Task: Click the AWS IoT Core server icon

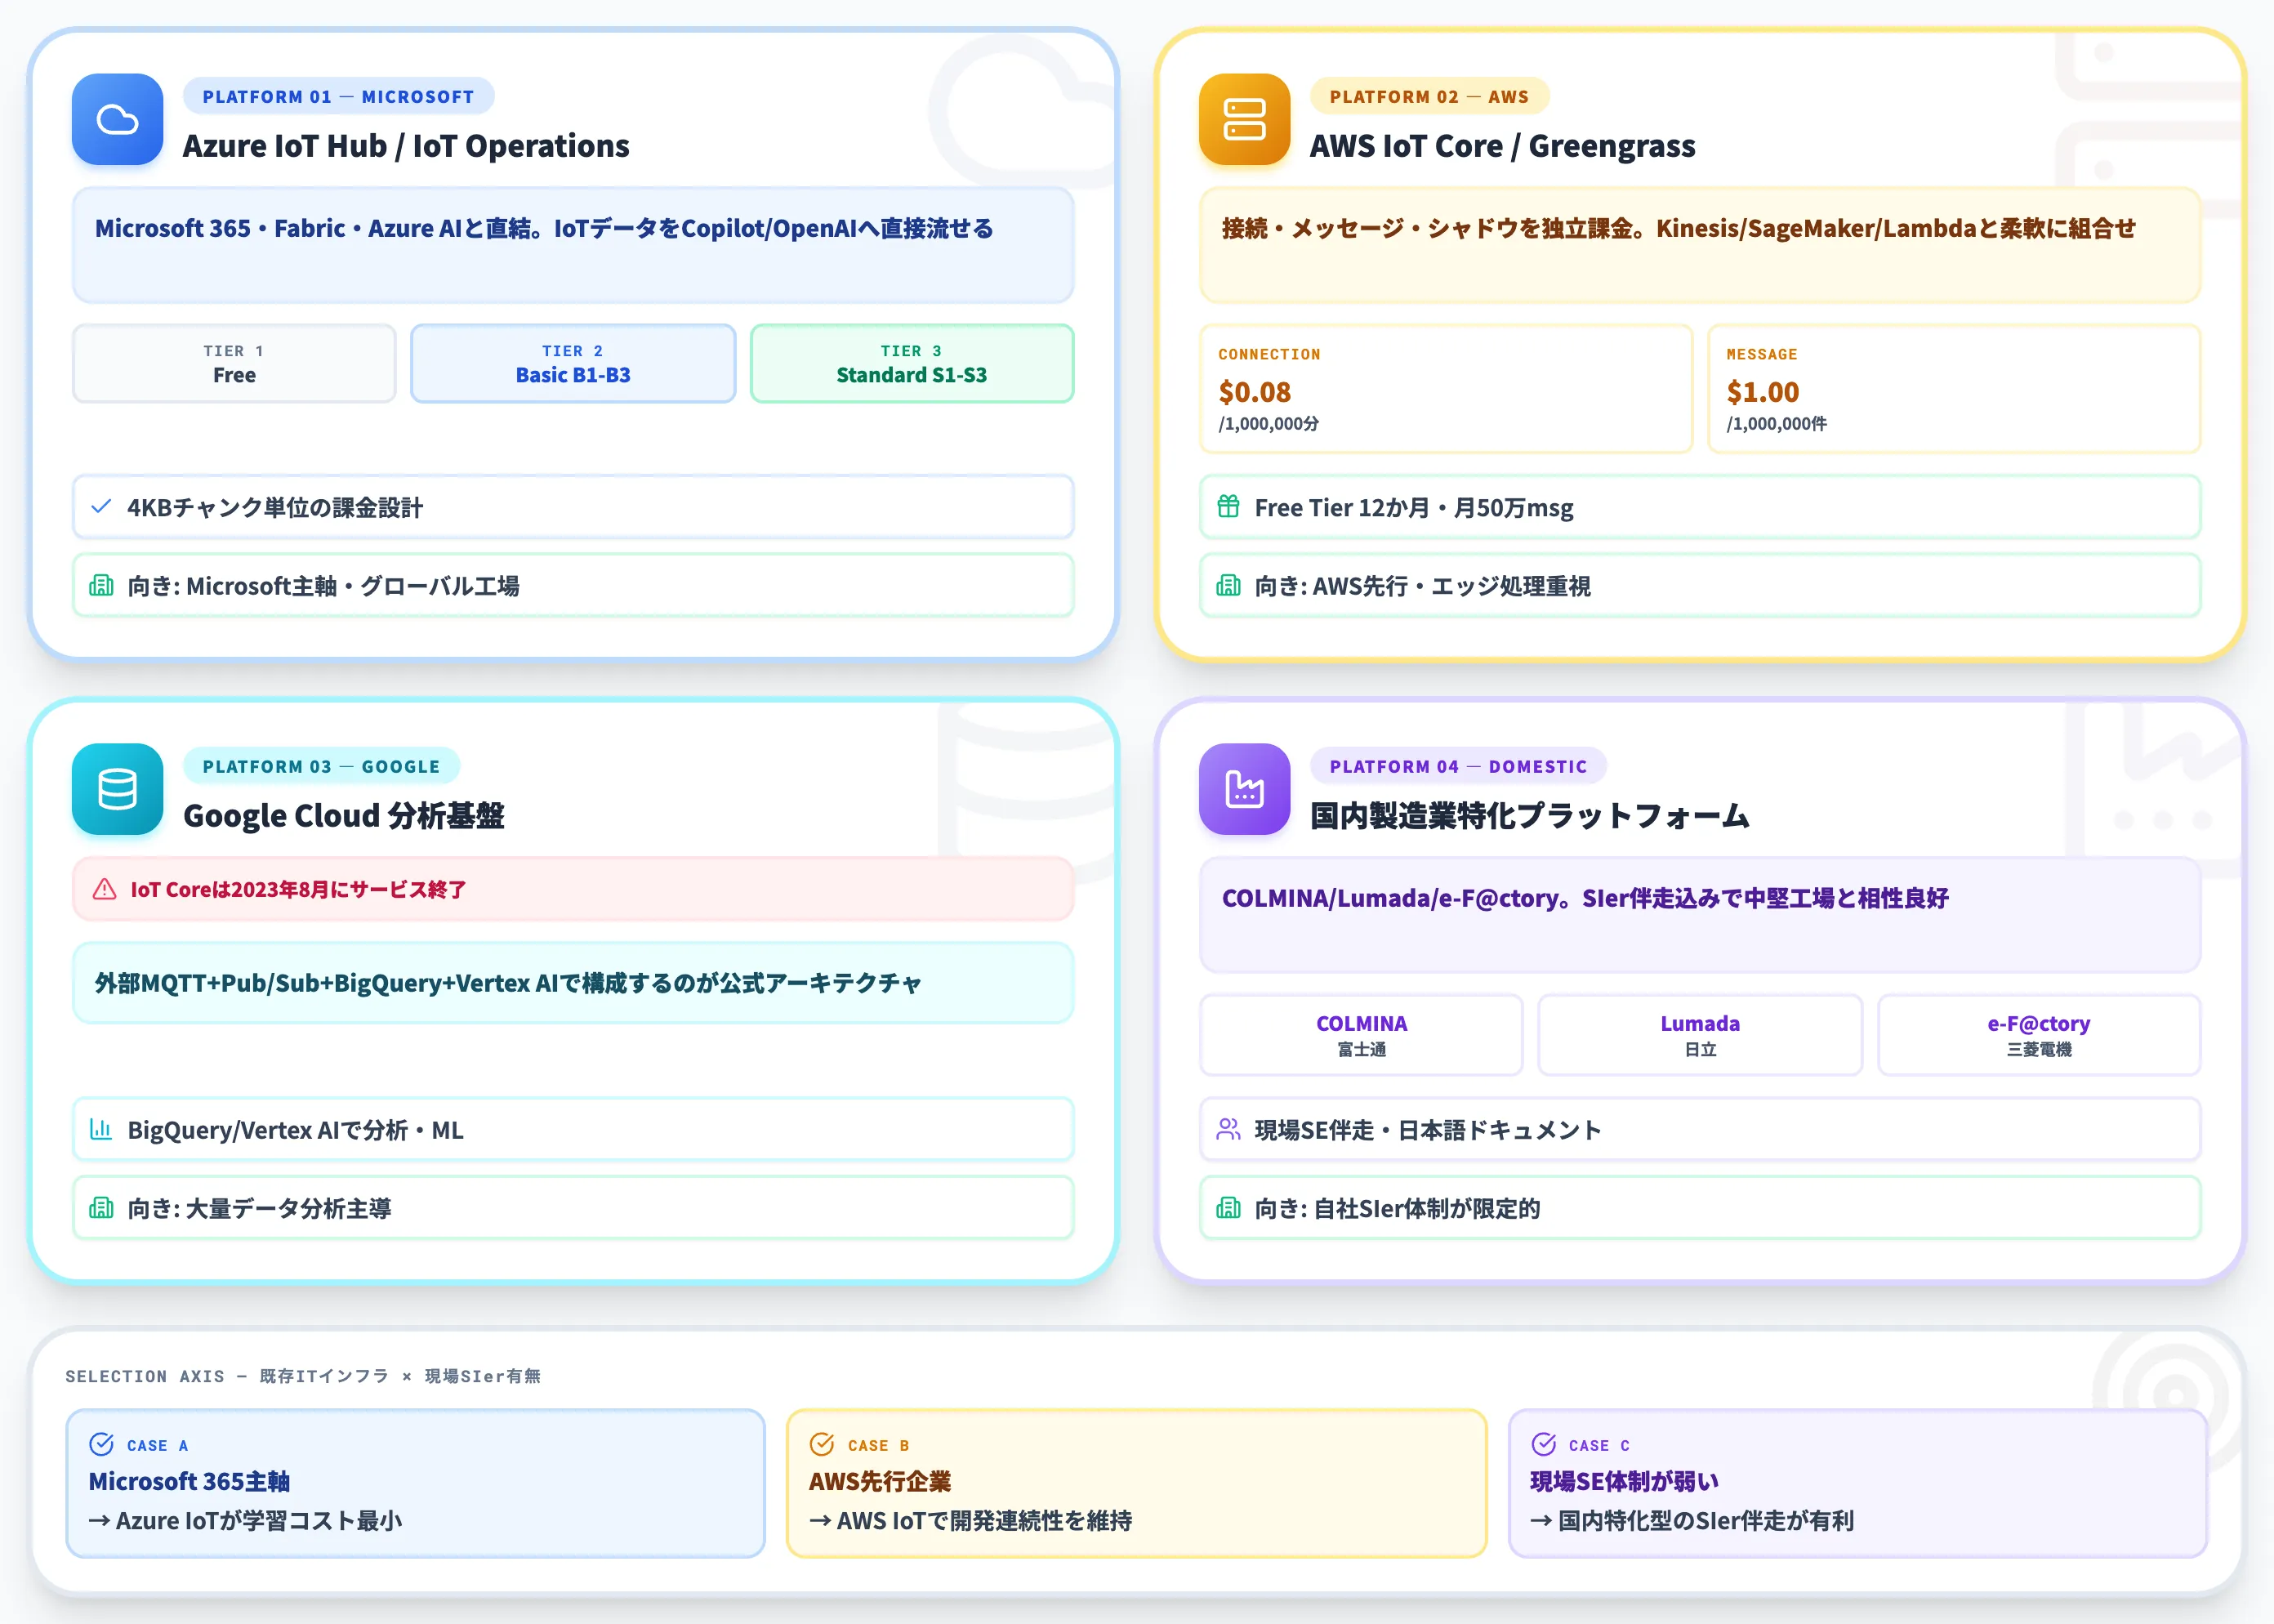Action: tap(1244, 120)
